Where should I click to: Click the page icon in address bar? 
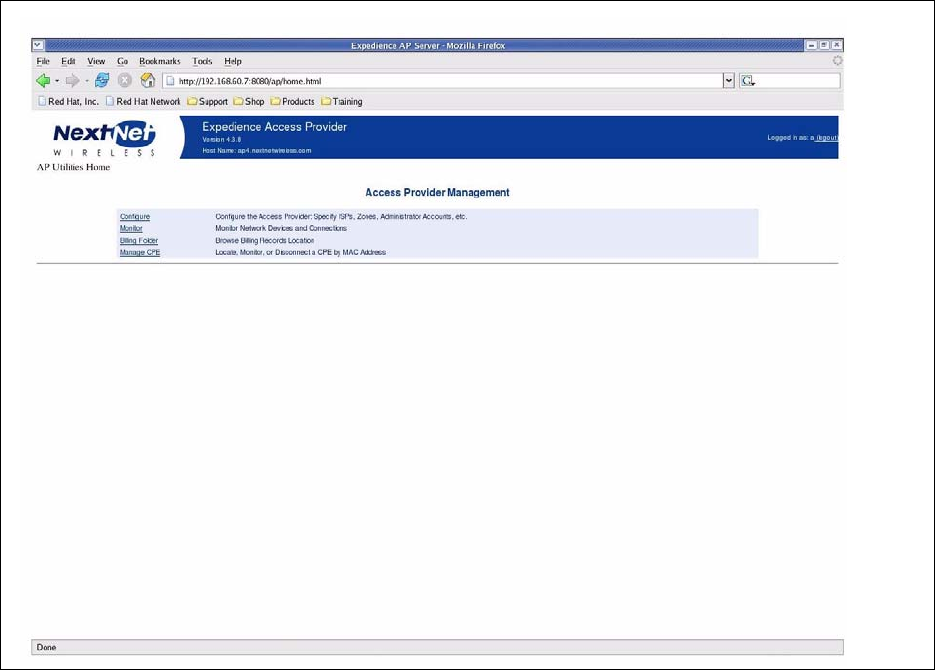[170, 80]
